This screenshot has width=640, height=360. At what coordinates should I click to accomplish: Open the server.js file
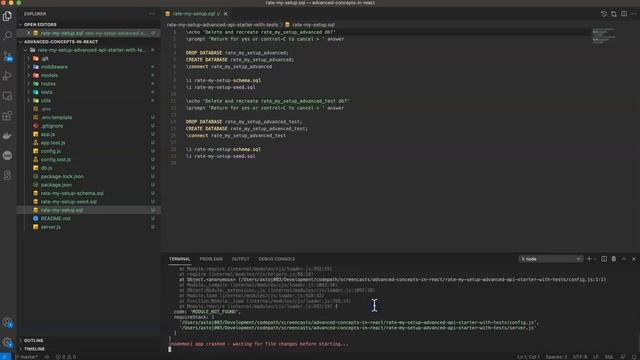point(51,227)
